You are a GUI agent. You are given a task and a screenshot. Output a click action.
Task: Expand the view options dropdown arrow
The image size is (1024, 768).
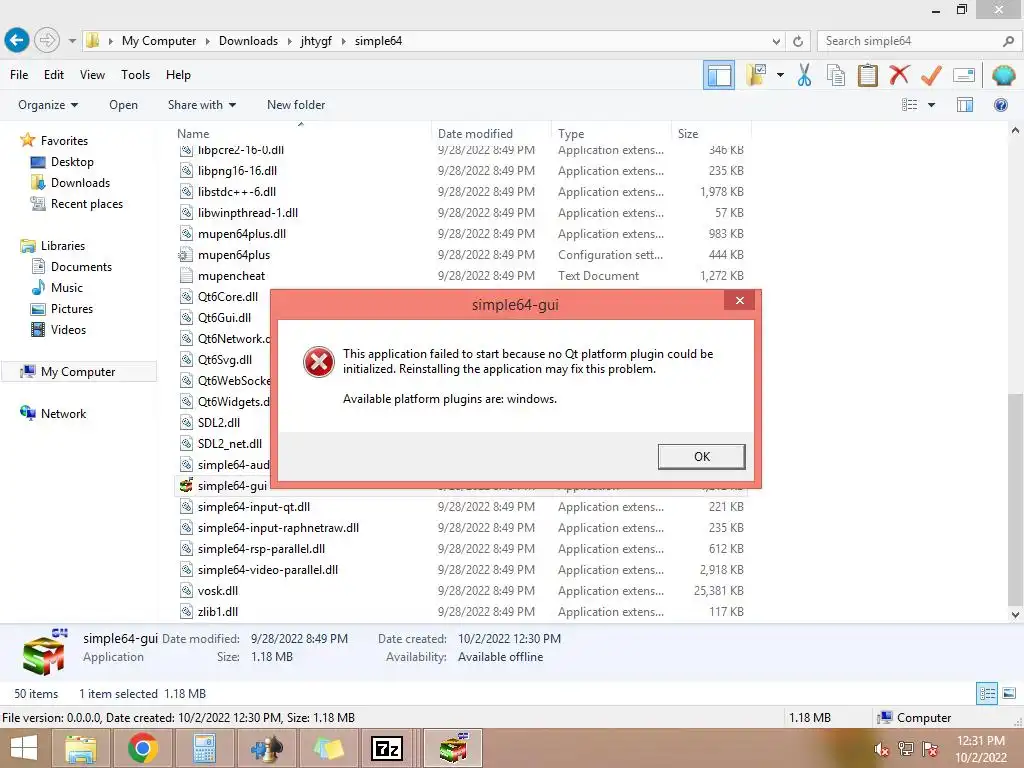coord(931,105)
